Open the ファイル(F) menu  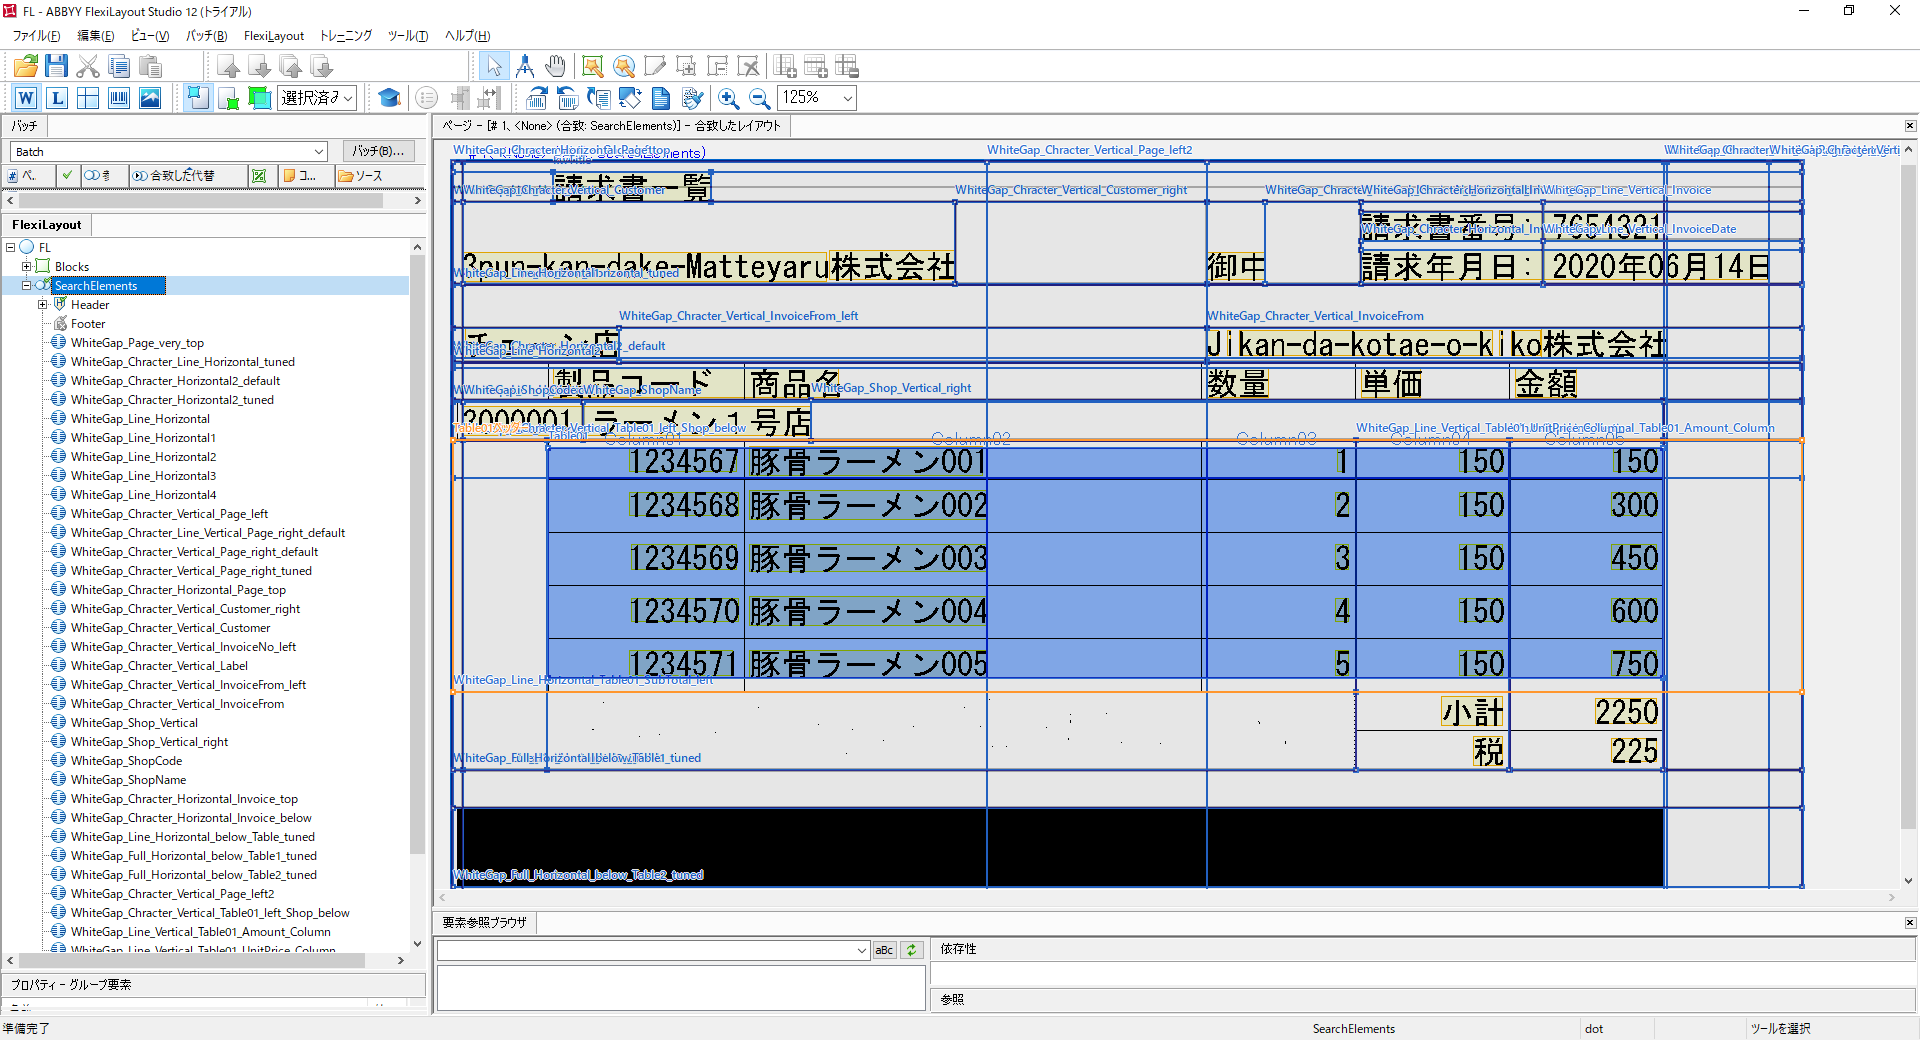coord(36,35)
